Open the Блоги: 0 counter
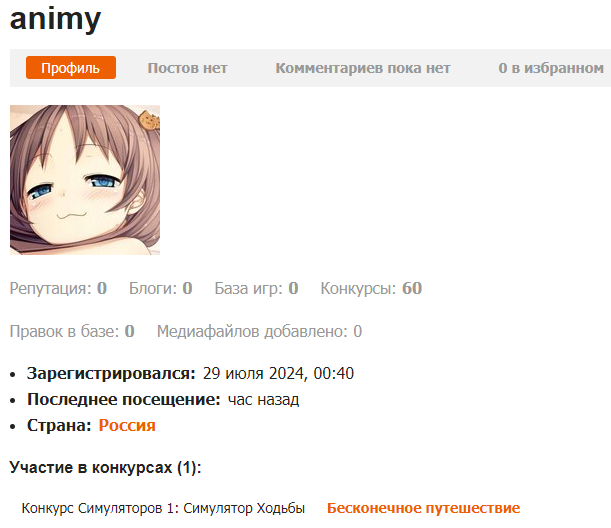611x528 pixels. [x=161, y=288]
